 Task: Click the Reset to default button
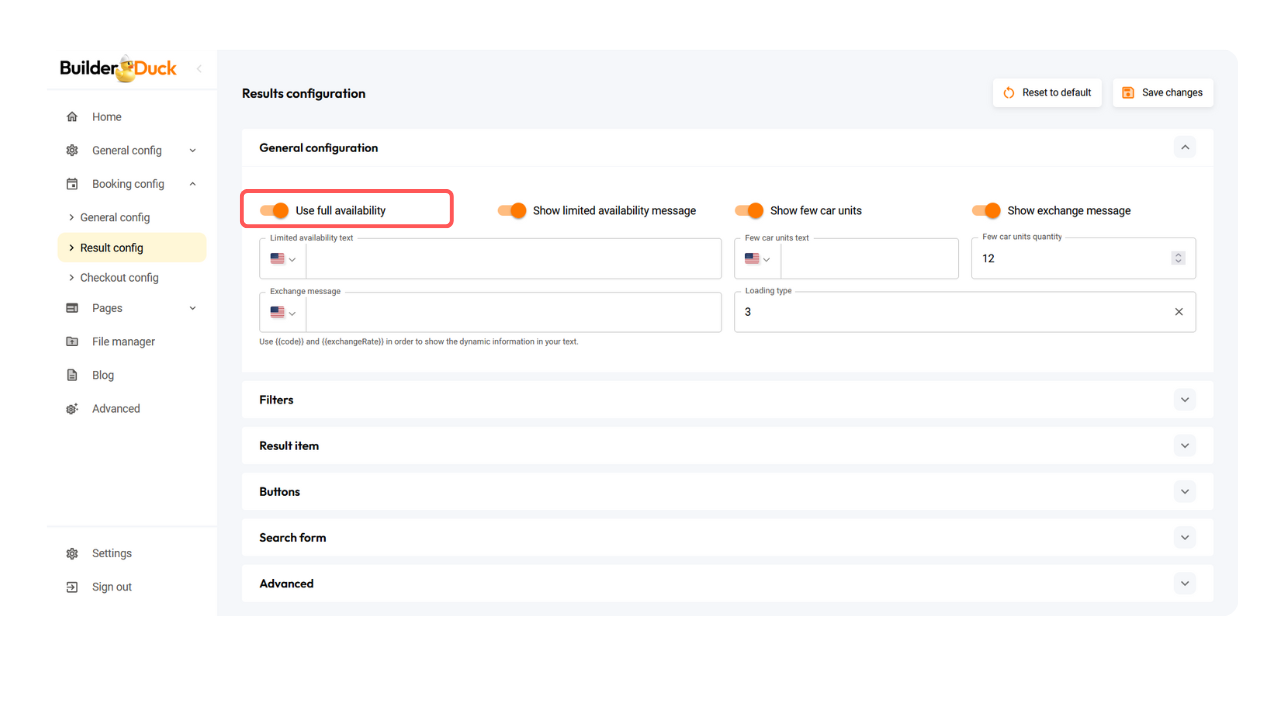pos(1047,93)
